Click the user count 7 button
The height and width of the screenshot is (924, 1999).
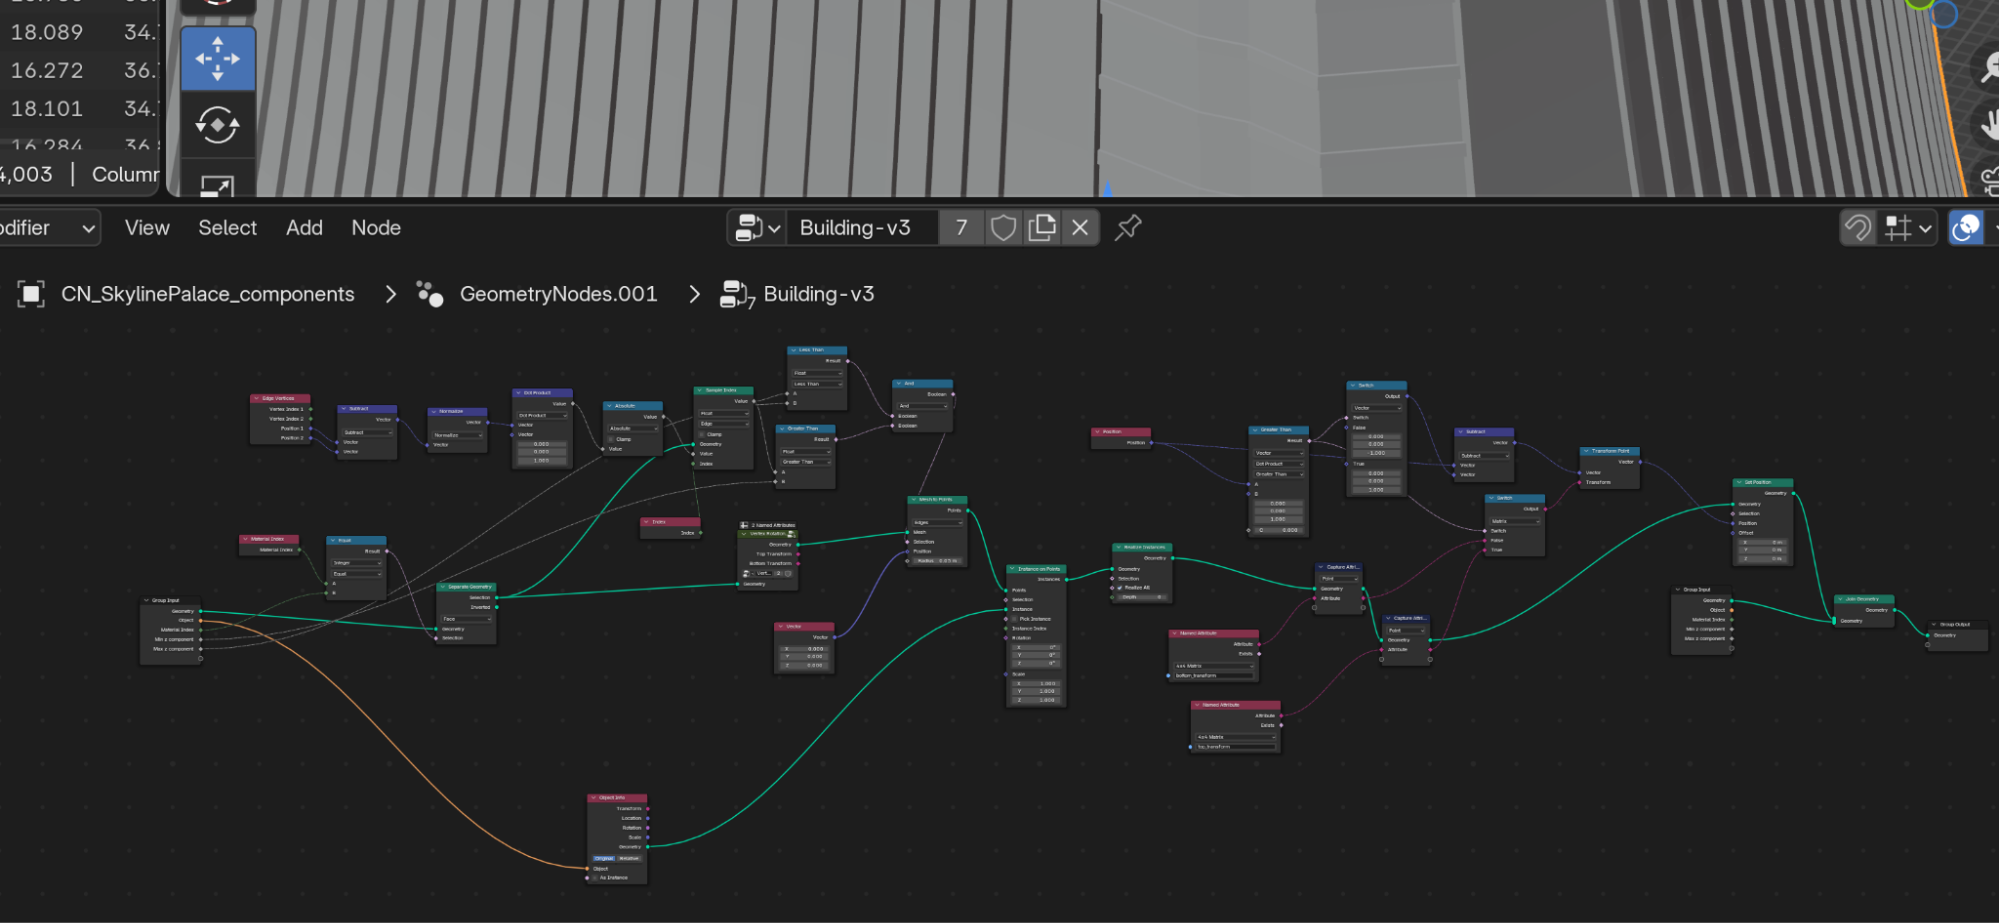coord(961,228)
